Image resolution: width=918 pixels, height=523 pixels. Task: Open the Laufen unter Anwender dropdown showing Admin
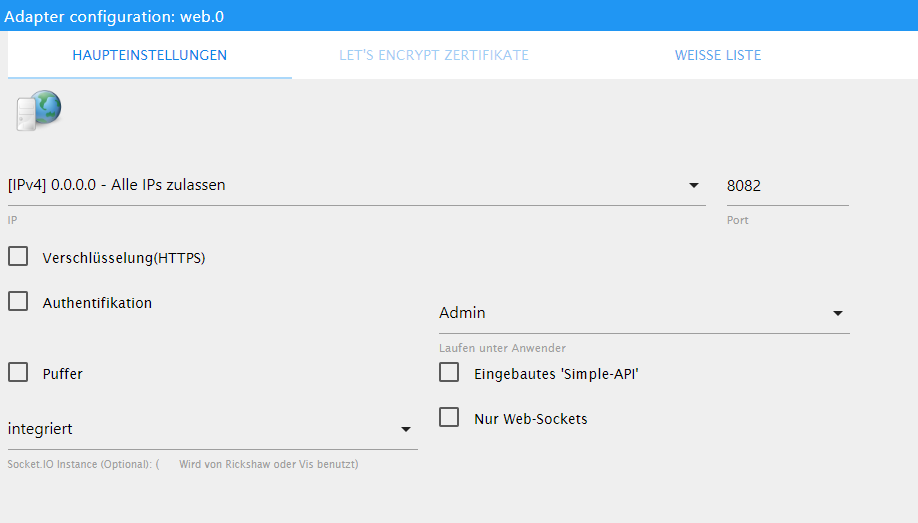pos(644,313)
